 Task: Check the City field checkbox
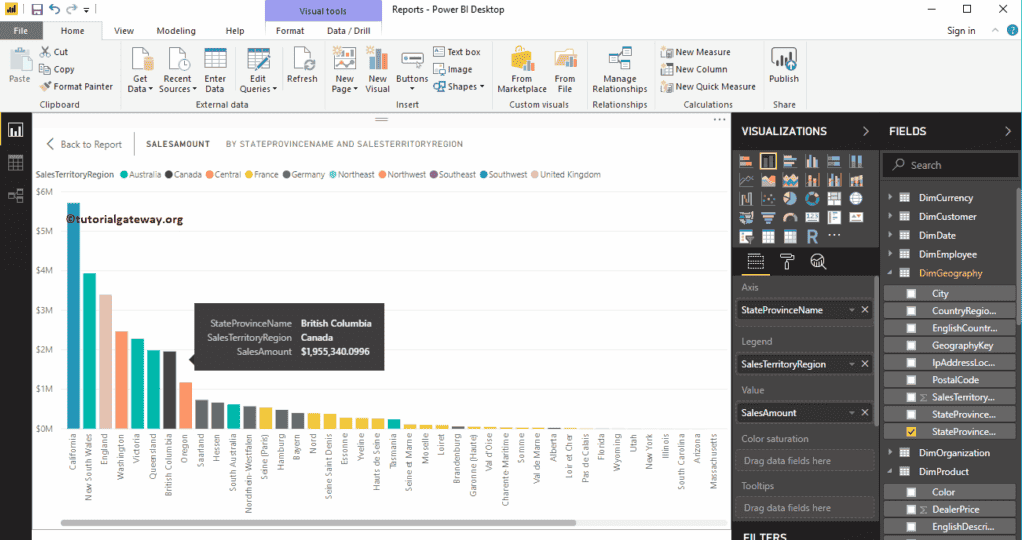(911, 293)
